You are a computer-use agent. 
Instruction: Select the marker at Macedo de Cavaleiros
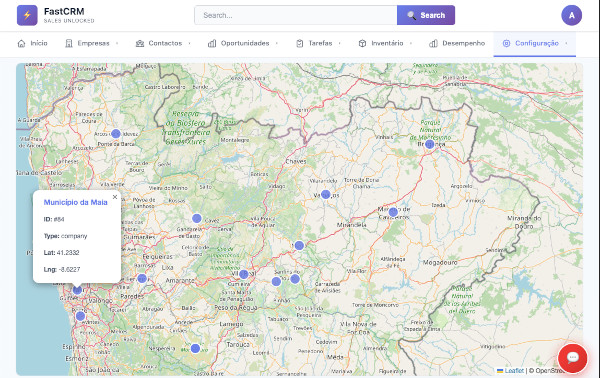coord(393,212)
